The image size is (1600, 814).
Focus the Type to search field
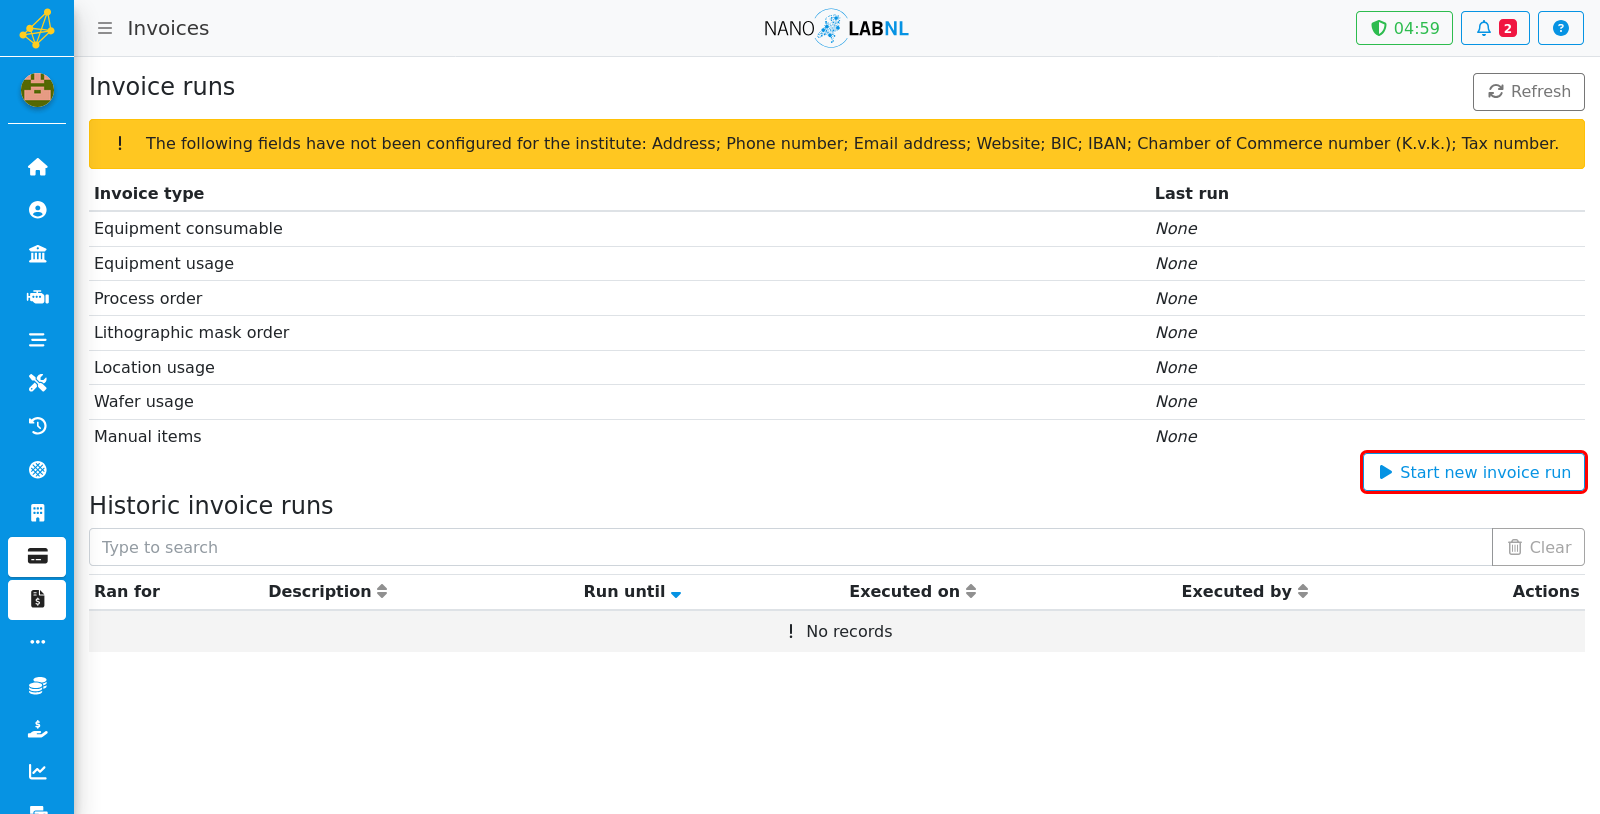pyautogui.click(x=790, y=547)
